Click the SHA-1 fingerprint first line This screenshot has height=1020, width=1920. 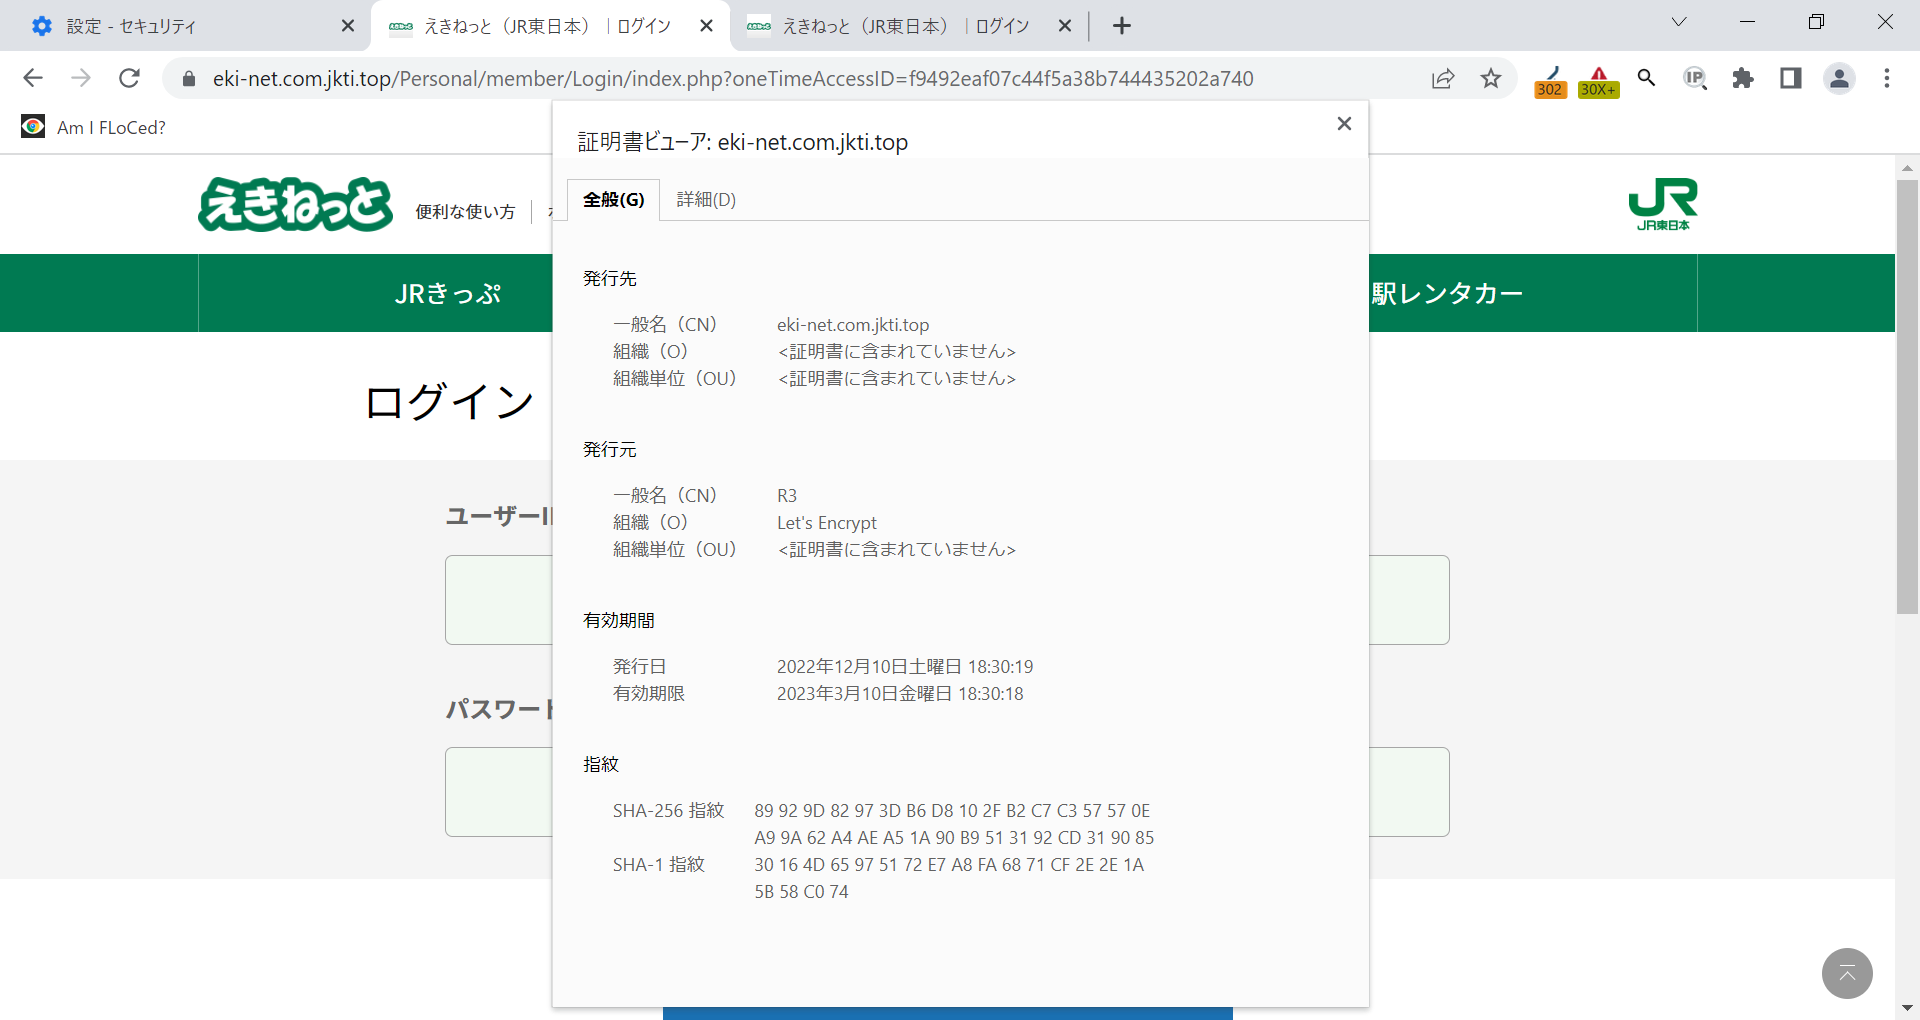[x=949, y=865]
